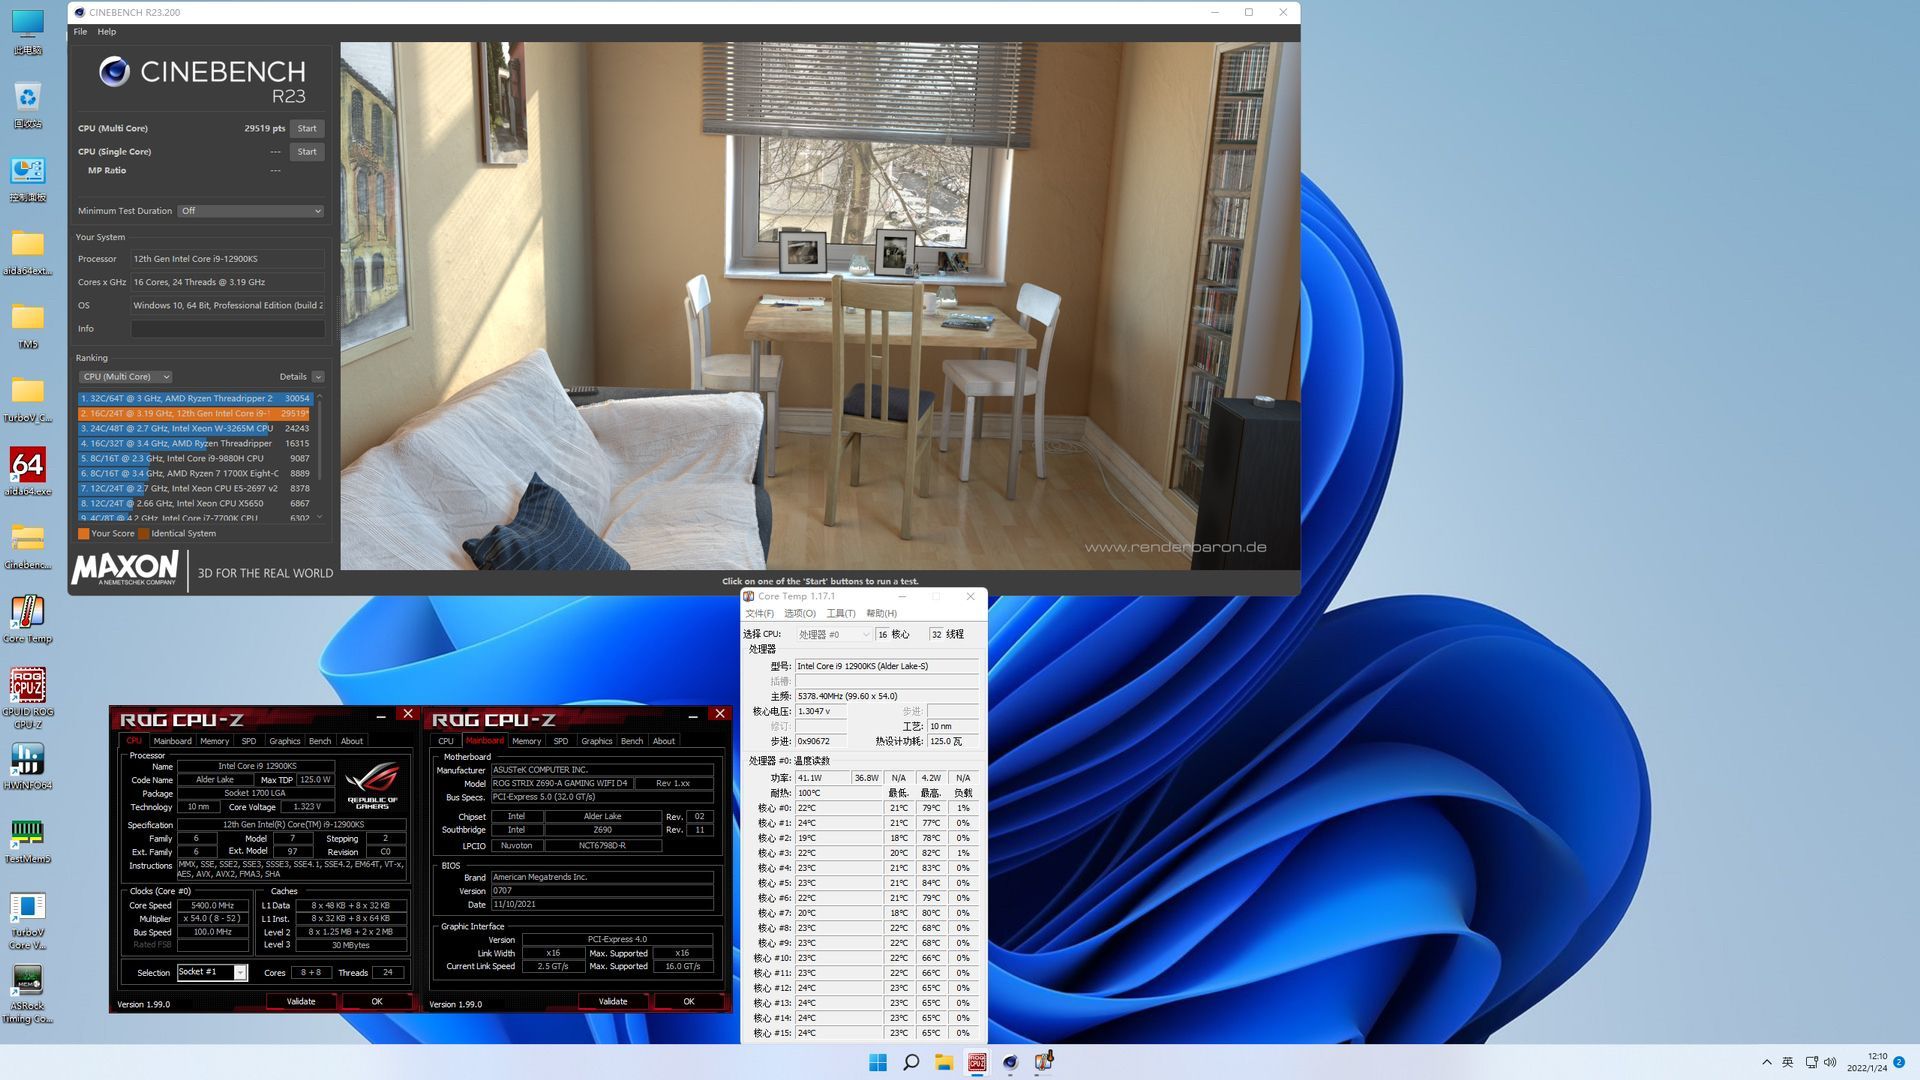Open Cinebench Help menu

(x=107, y=32)
